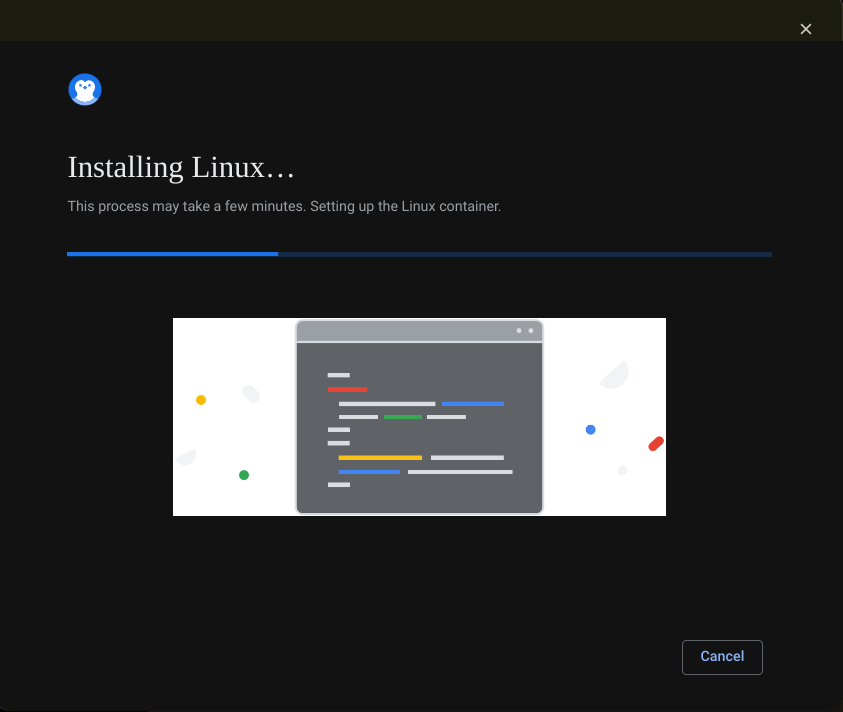843x712 pixels.
Task: Cancel the Linux installation
Action: (x=722, y=657)
